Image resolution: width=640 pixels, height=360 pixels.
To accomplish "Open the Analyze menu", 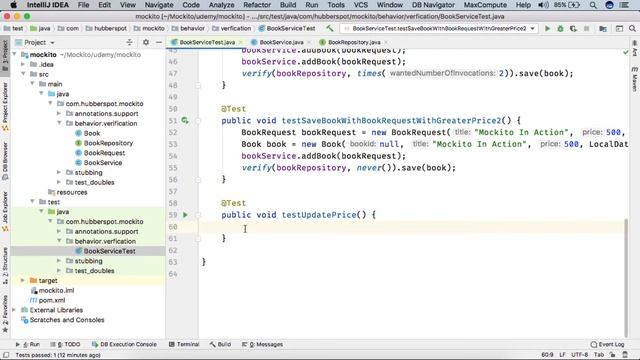I will (222, 5).
